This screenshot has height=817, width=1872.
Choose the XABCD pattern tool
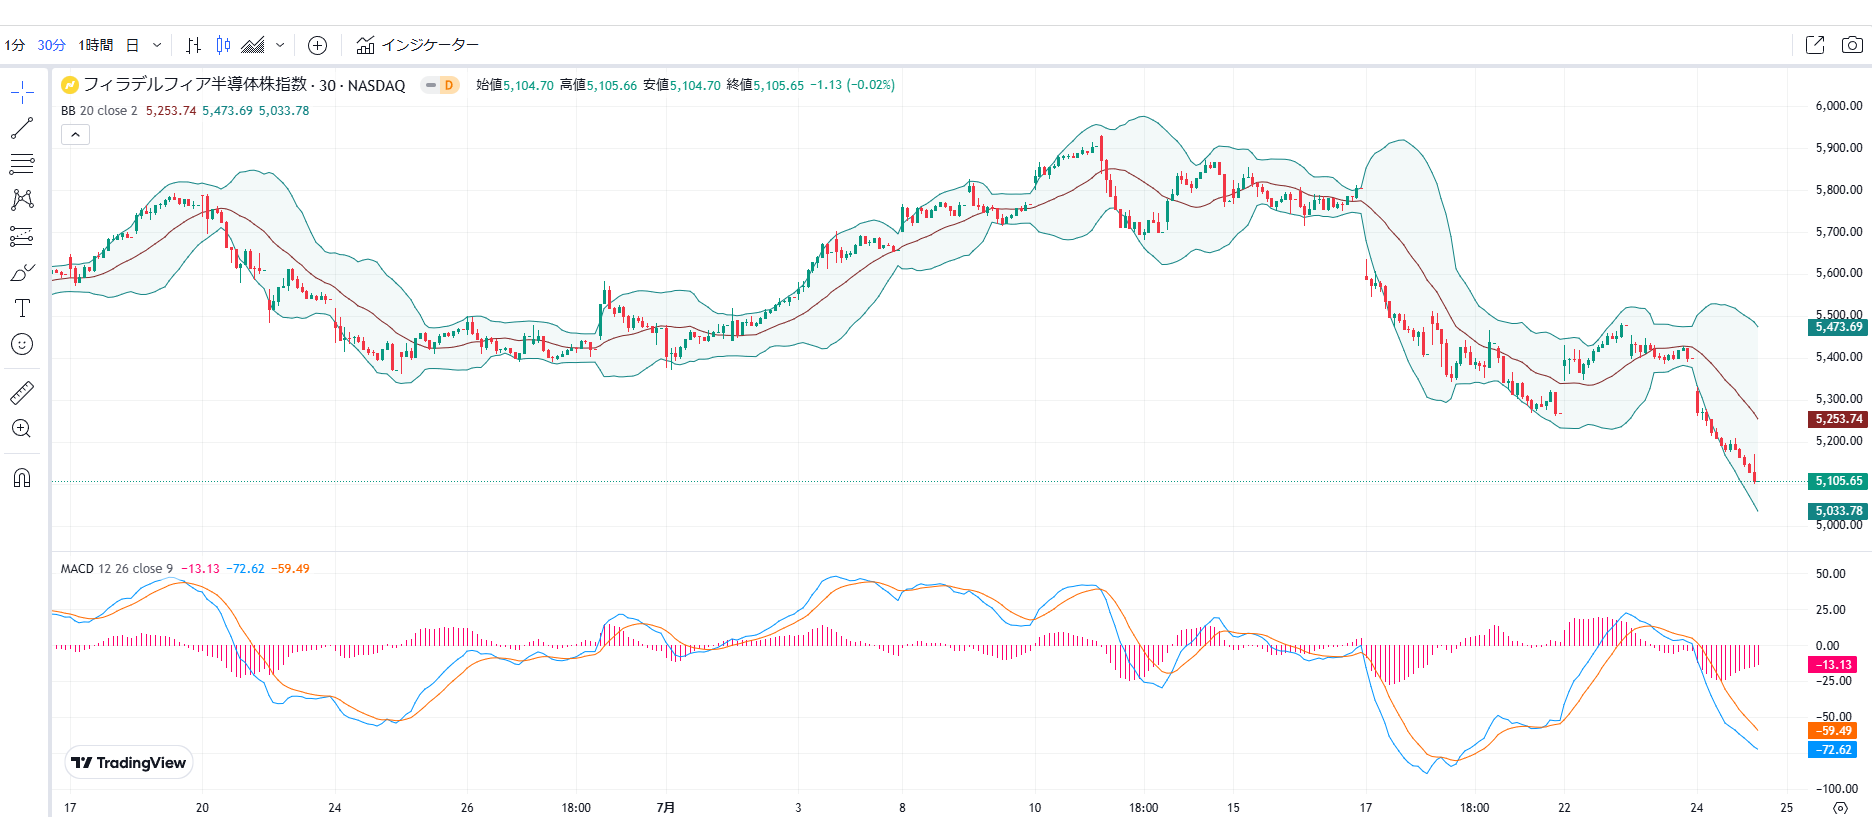coord(22,200)
